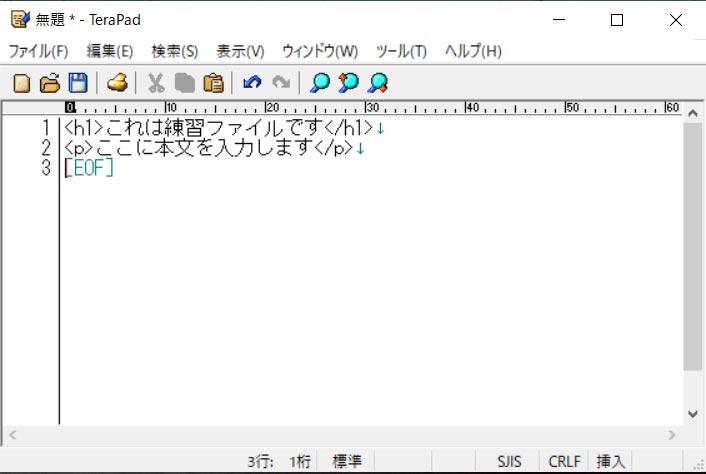Screen dimensions: 706x474
Task: Maximize the TeraPad window
Action: tap(617, 20)
